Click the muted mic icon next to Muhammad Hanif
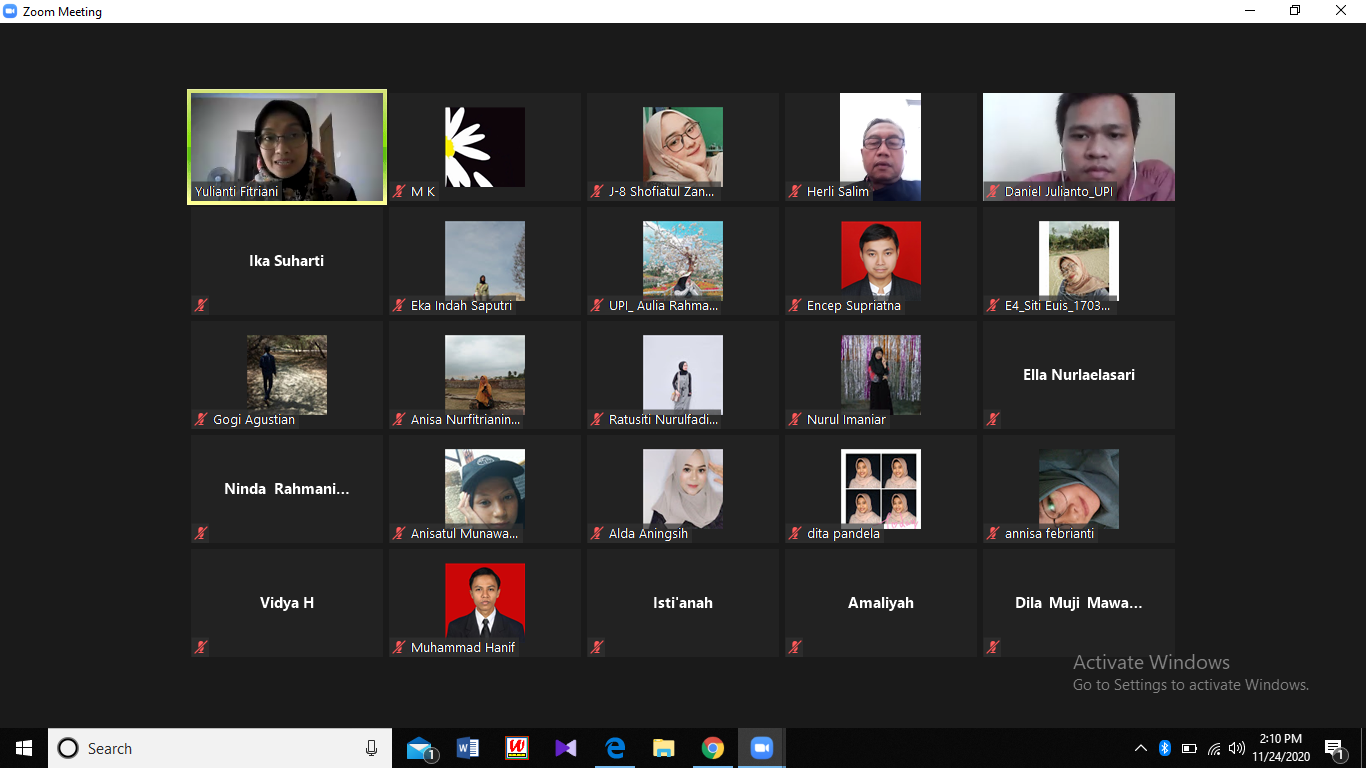The height and width of the screenshot is (768, 1366). click(399, 647)
